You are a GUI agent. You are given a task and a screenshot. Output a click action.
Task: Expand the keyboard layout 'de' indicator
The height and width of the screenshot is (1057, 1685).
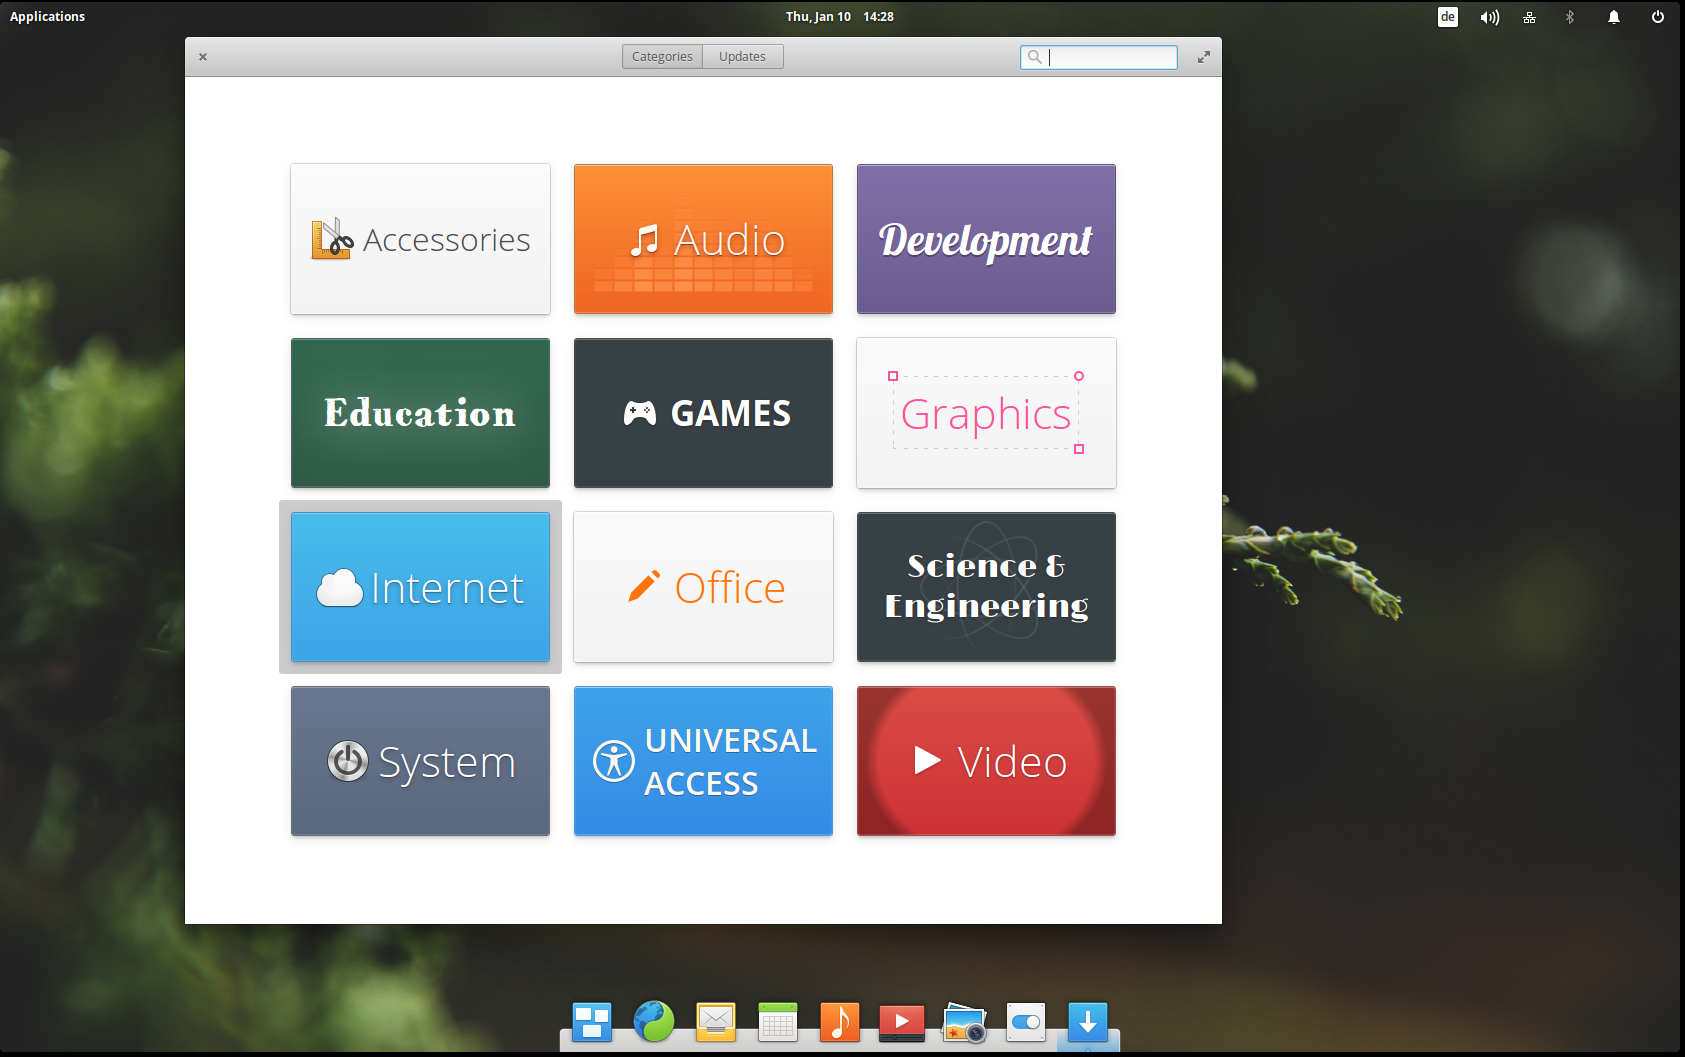[1448, 17]
